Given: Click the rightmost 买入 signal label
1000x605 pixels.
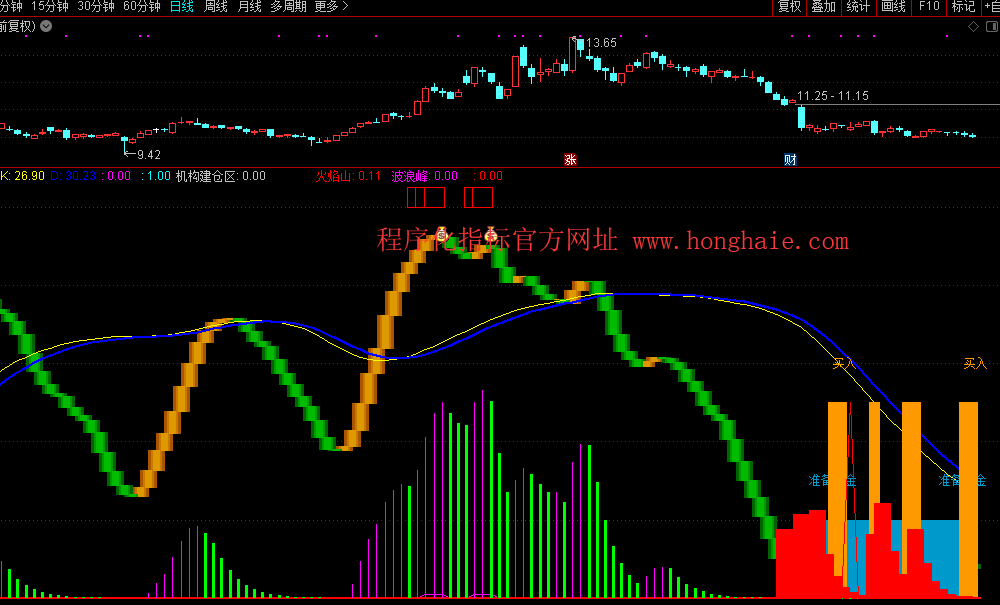Looking at the screenshot, I should click(x=975, y=364).
